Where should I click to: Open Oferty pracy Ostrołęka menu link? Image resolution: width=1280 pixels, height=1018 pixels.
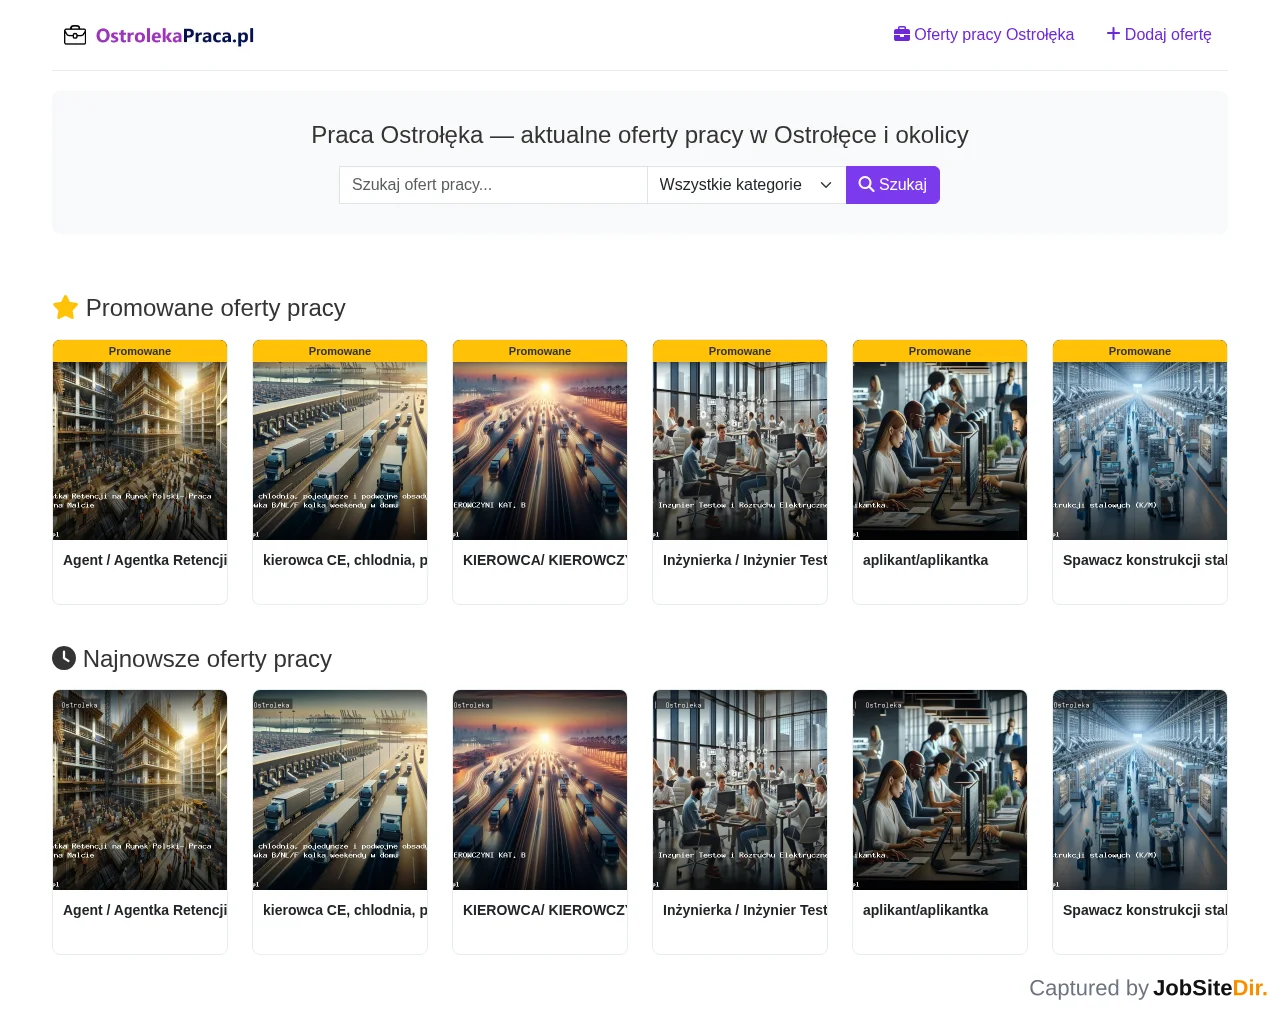[984, 34]
